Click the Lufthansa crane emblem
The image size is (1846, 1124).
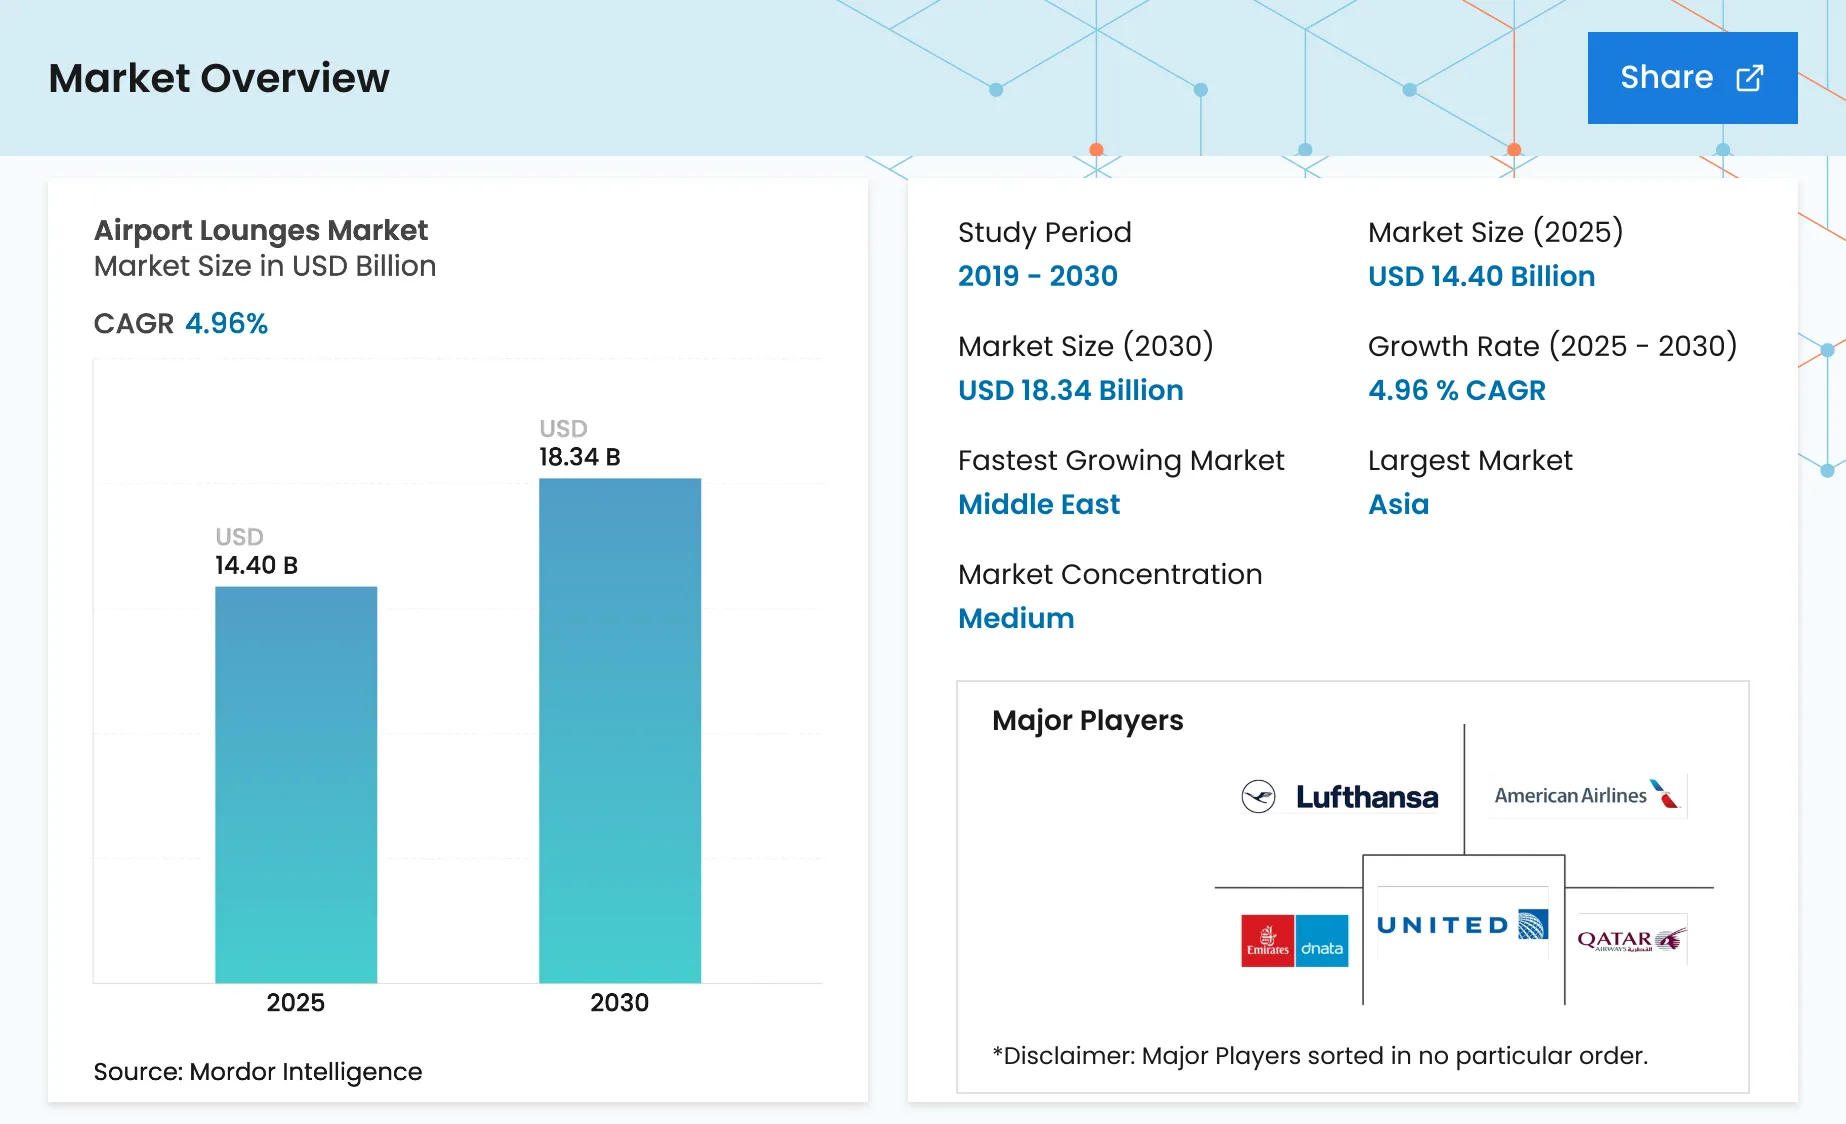click(x=1258, y=797)
